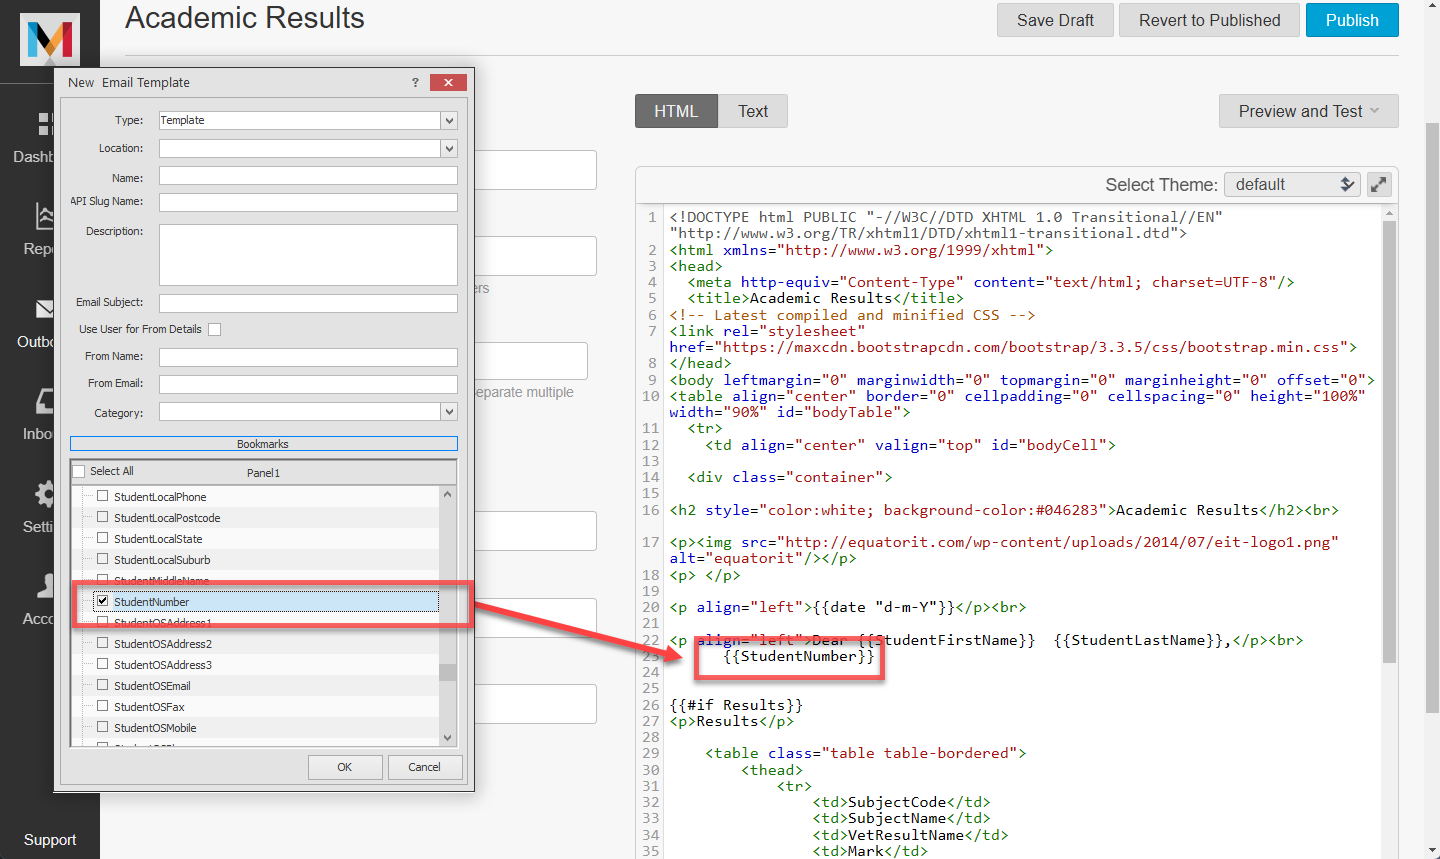Screen dimensions: 1440x859
Task: Uncheck the StudentNumber bookmark checkbox
Action: click(x=102, y=601)
